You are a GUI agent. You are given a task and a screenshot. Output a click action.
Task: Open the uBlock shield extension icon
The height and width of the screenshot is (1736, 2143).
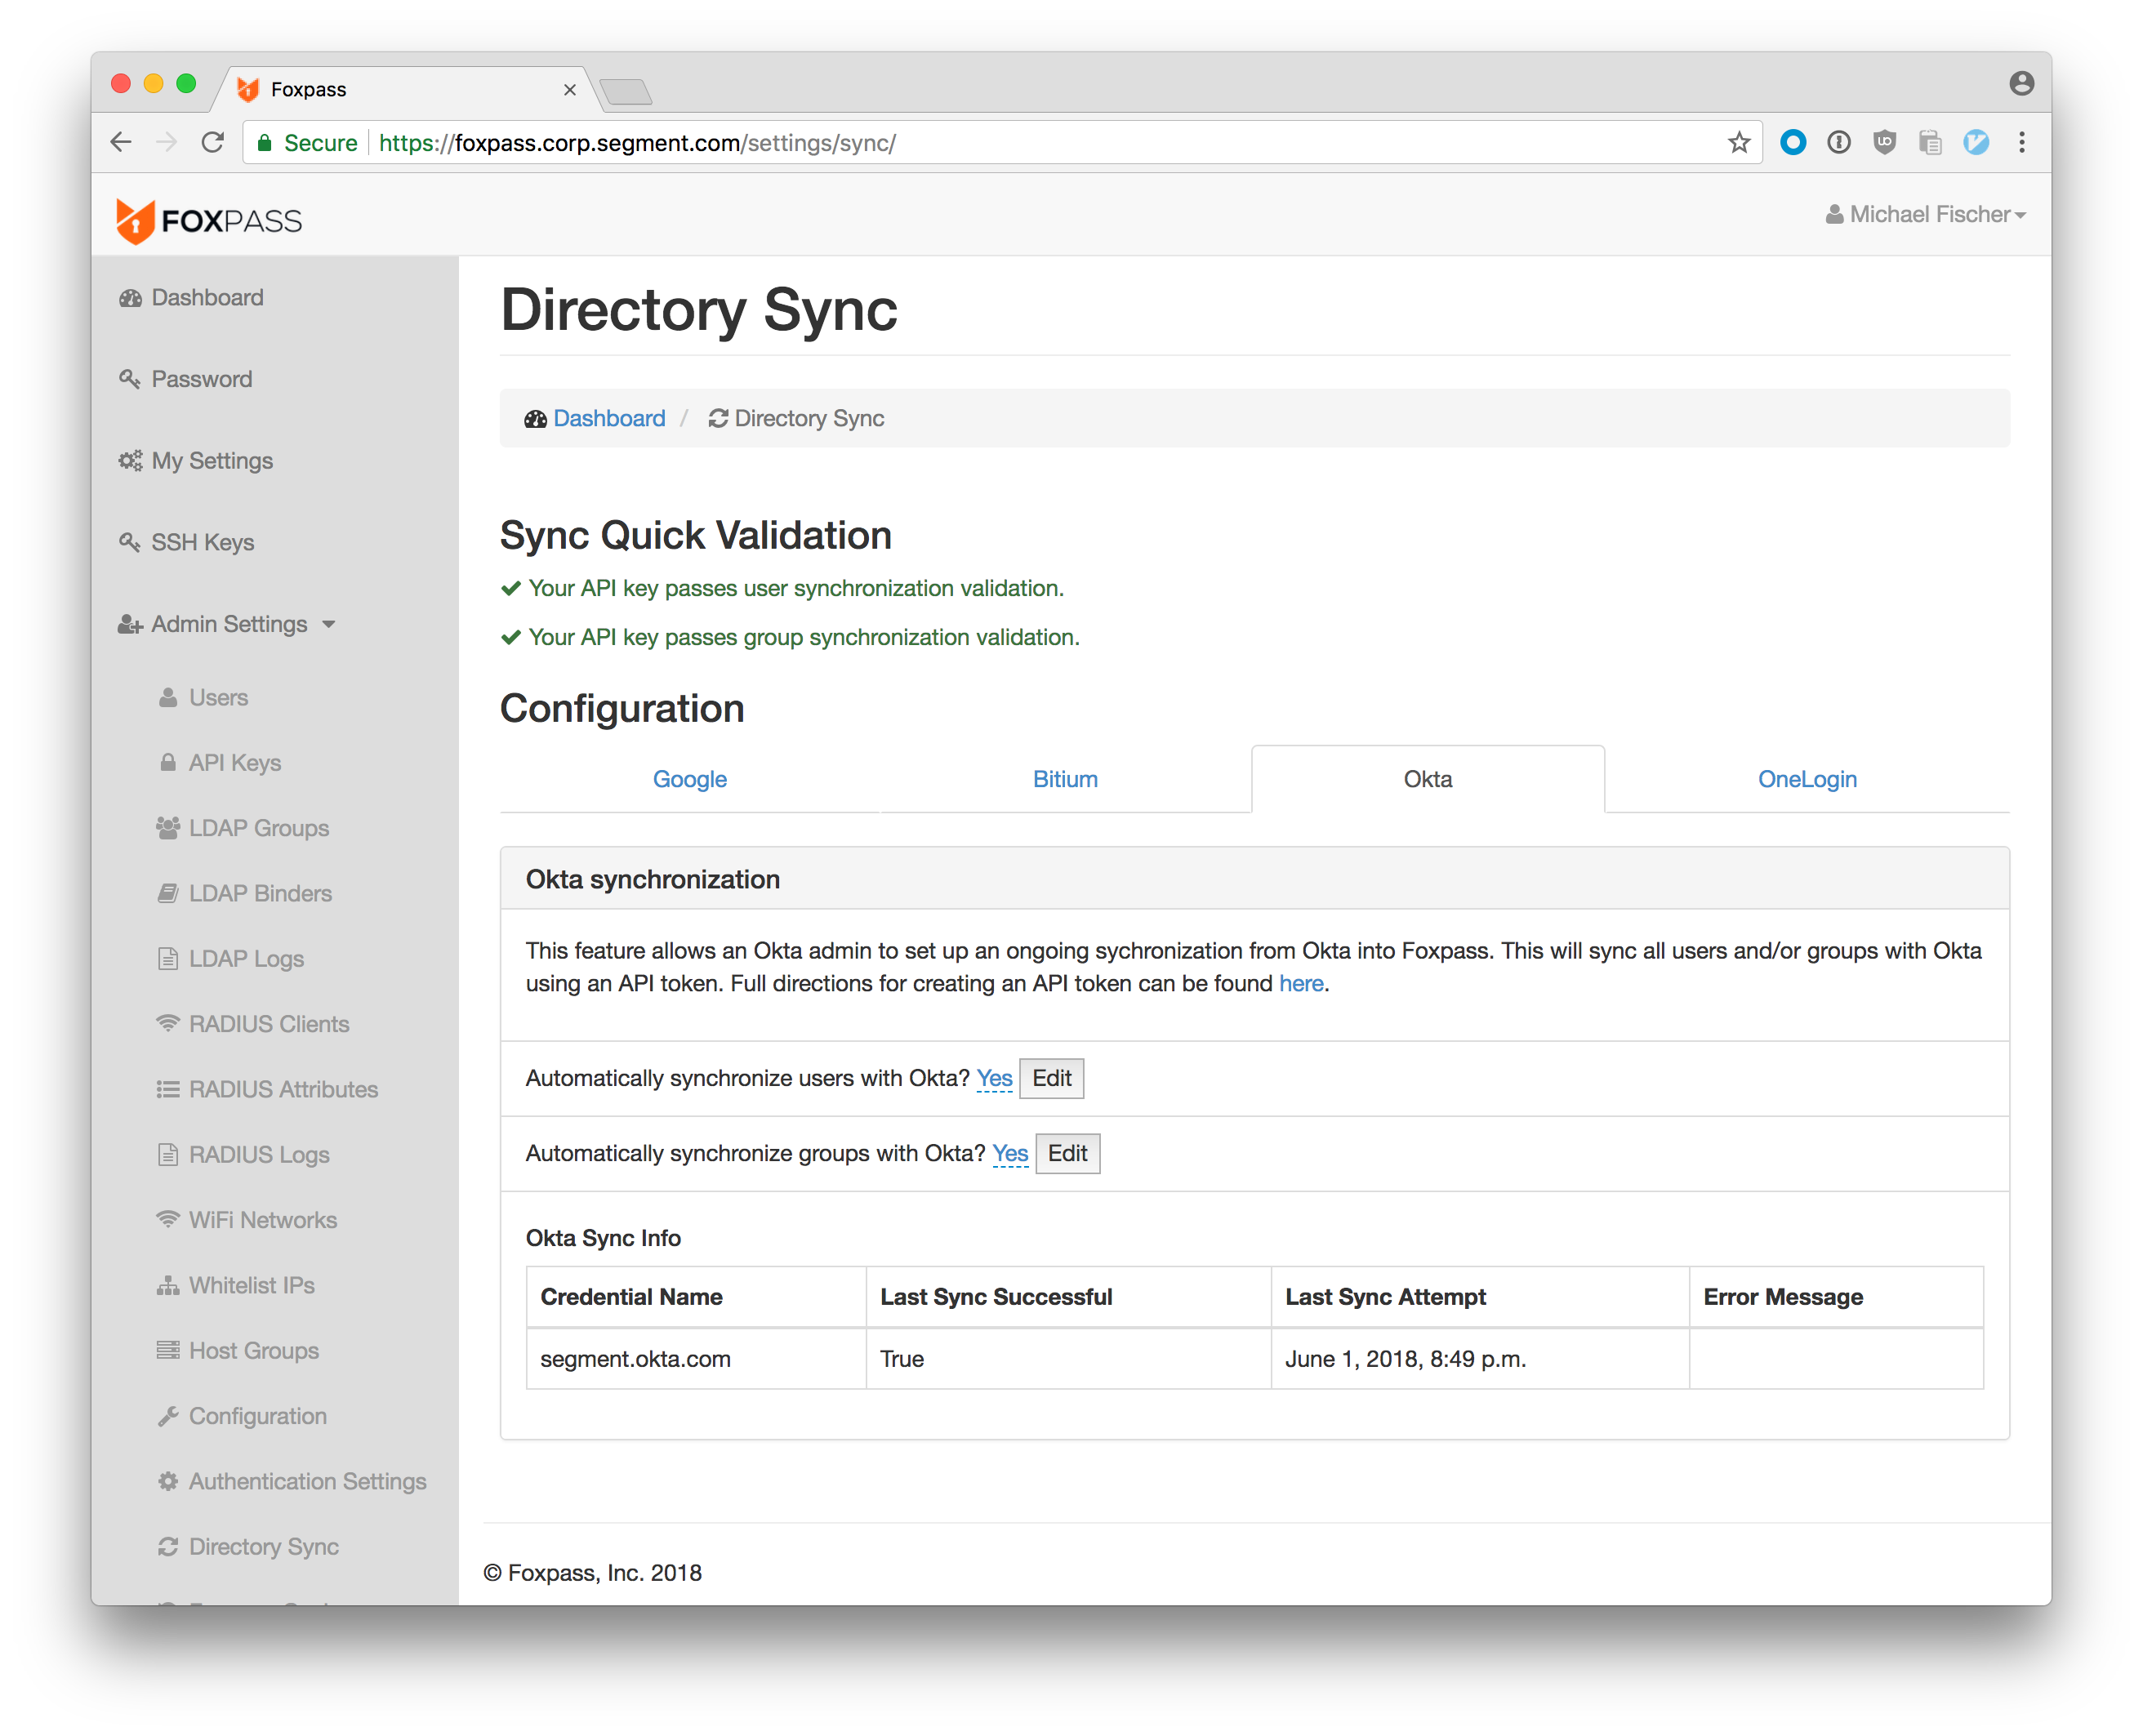[x=1885, y=143]
